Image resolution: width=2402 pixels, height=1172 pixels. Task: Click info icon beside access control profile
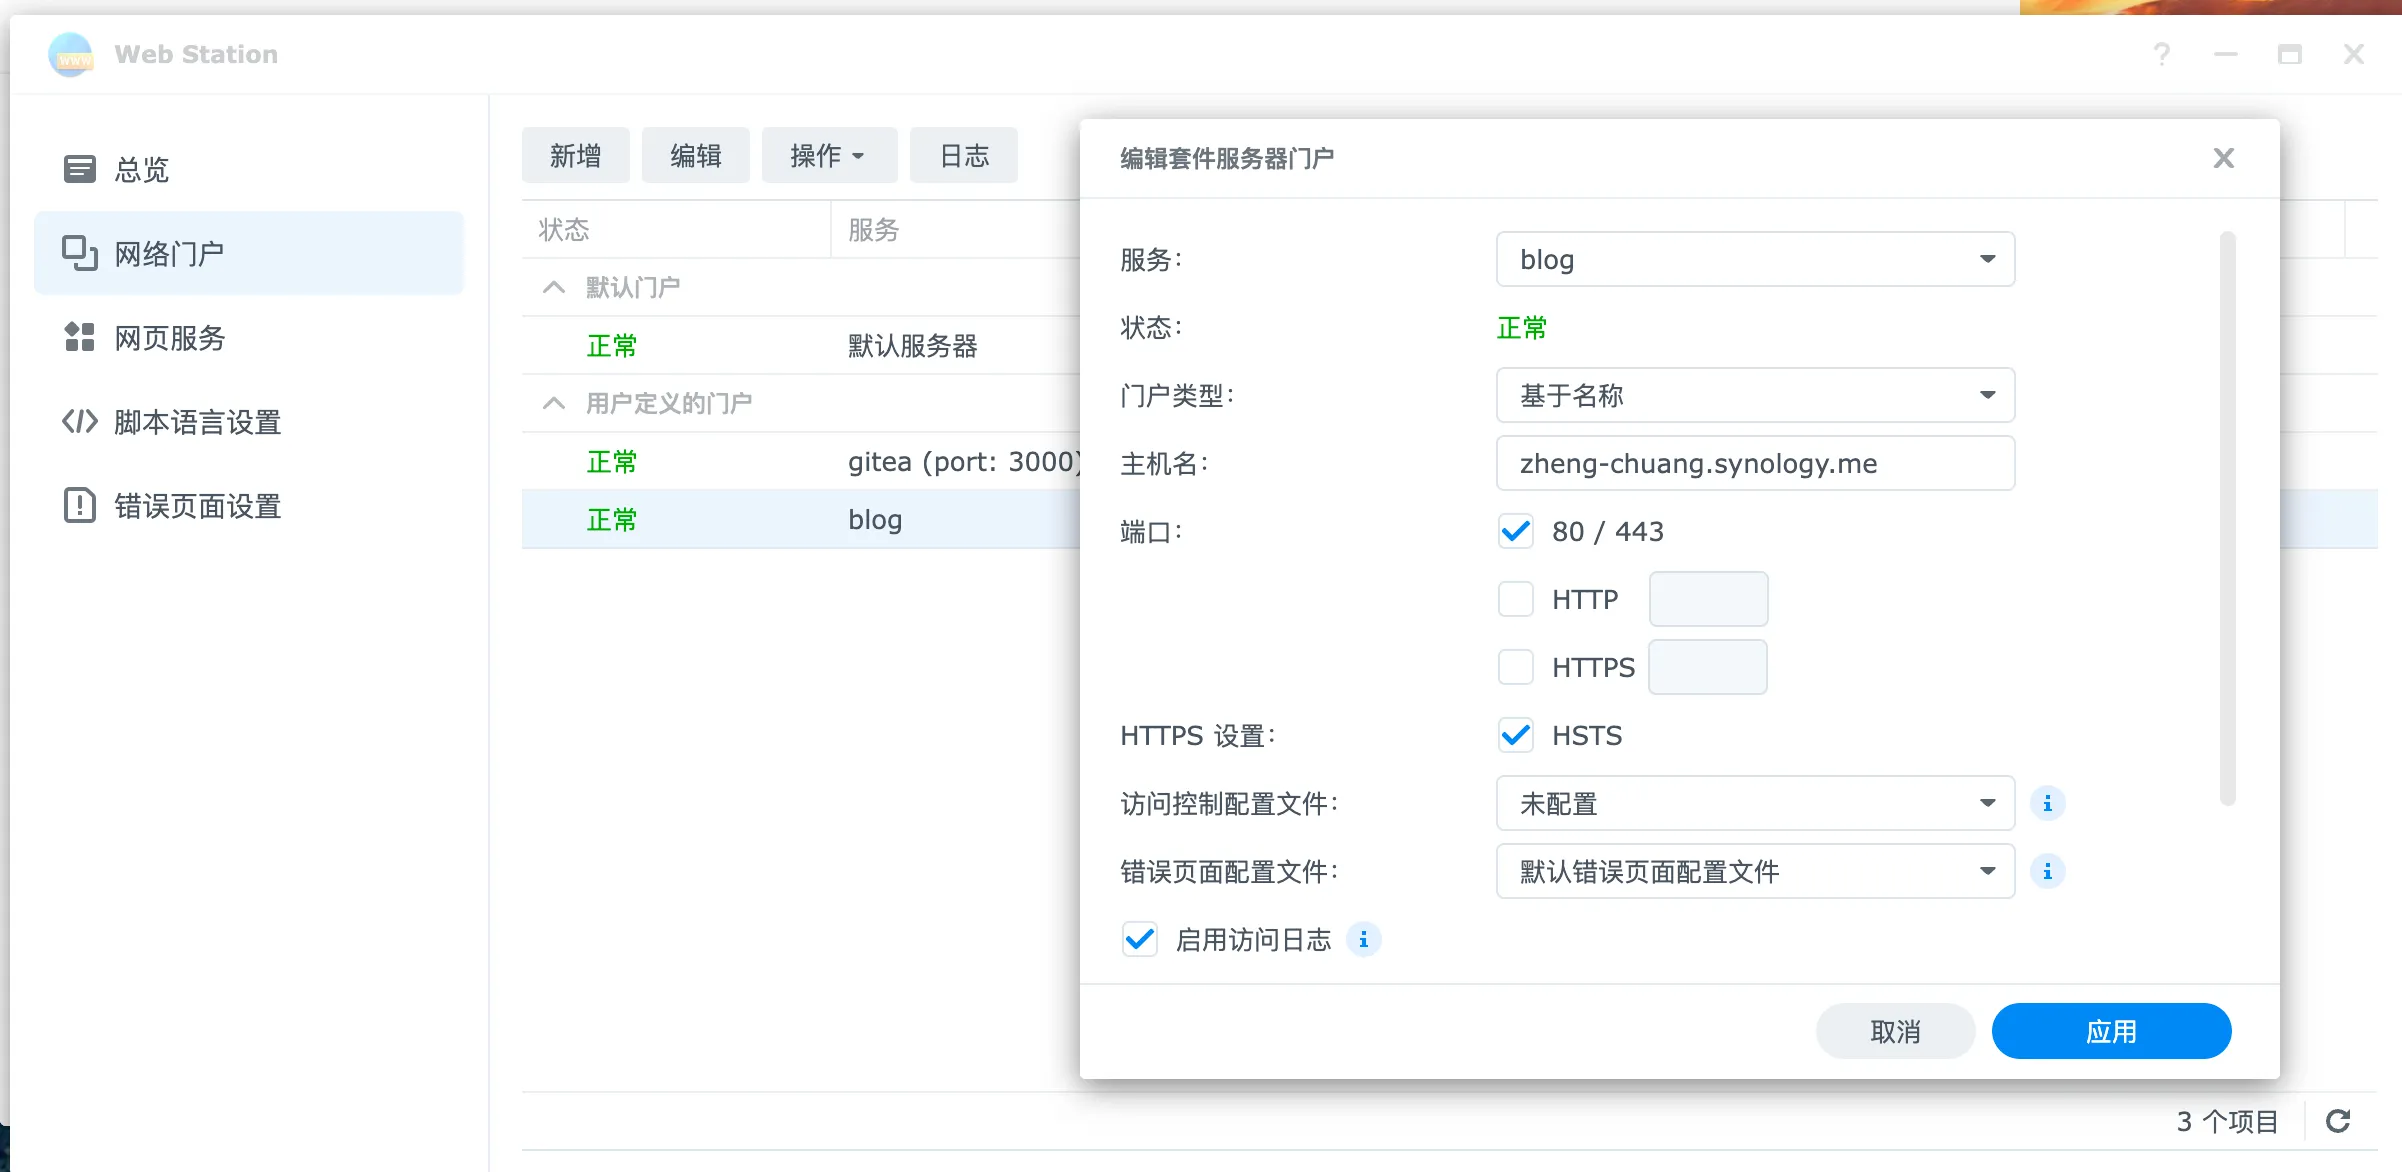click(2047, 803)
